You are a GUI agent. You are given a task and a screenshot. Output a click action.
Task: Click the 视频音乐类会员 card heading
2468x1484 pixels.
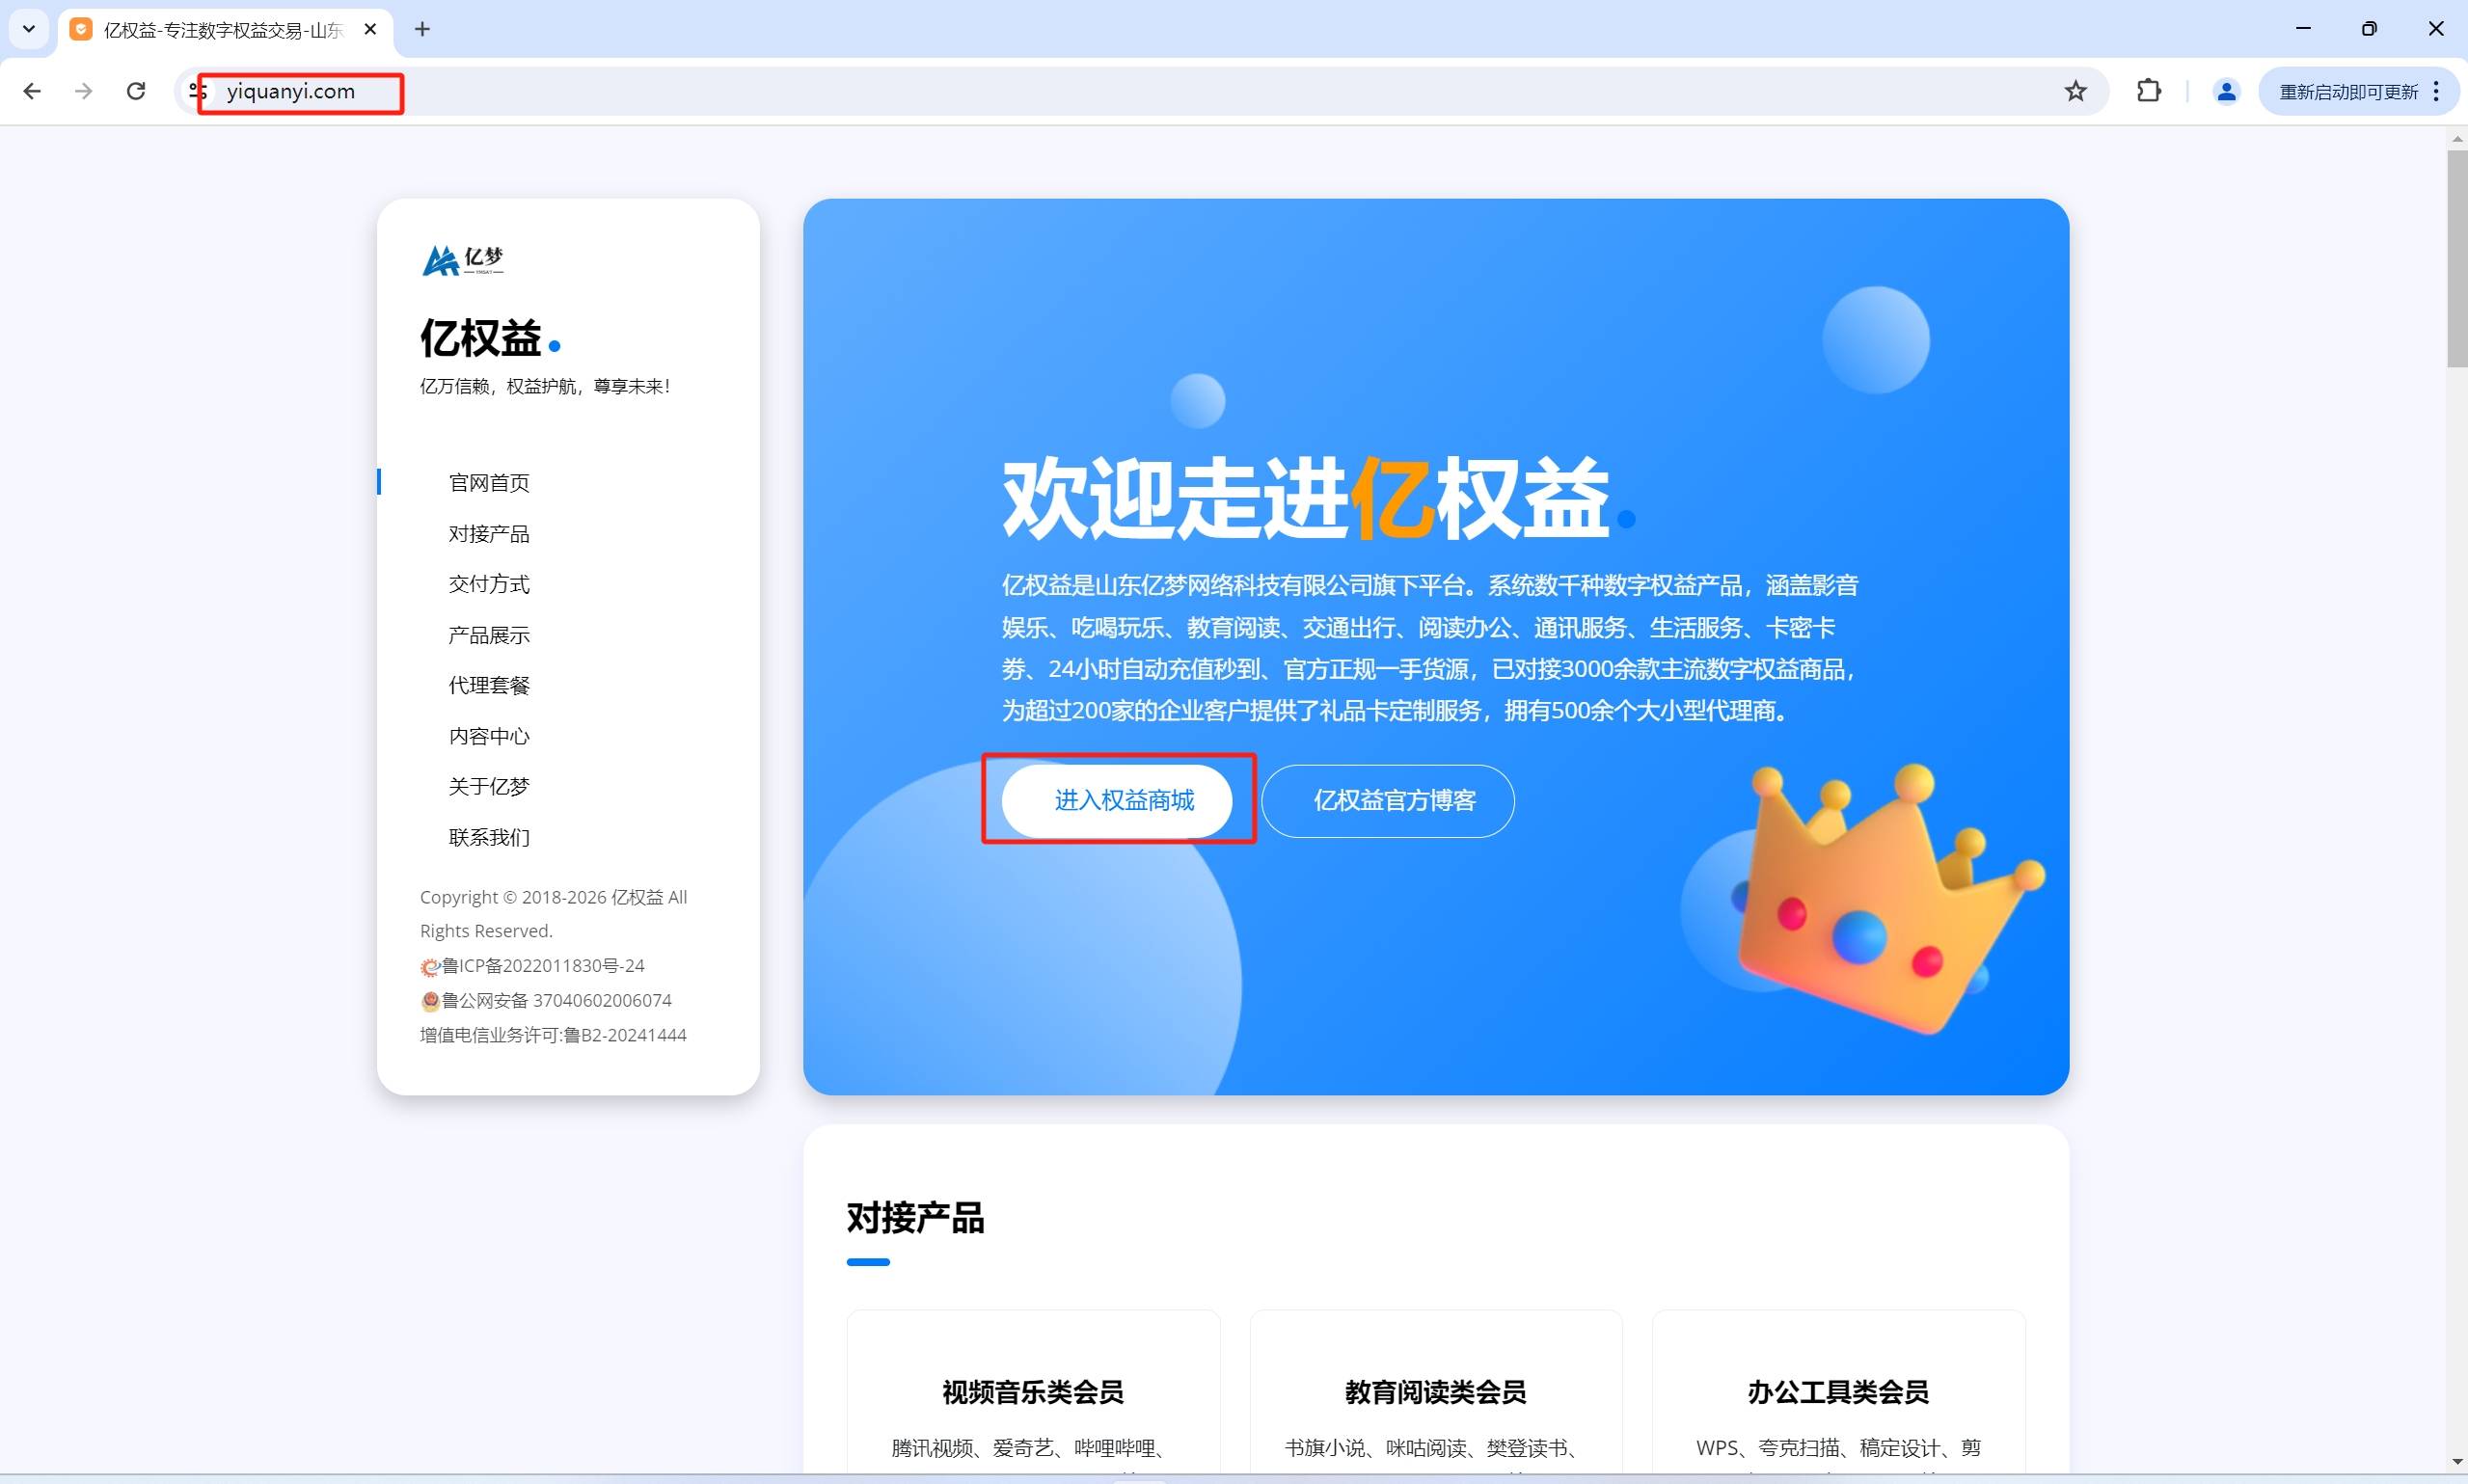[1033, 1392]
